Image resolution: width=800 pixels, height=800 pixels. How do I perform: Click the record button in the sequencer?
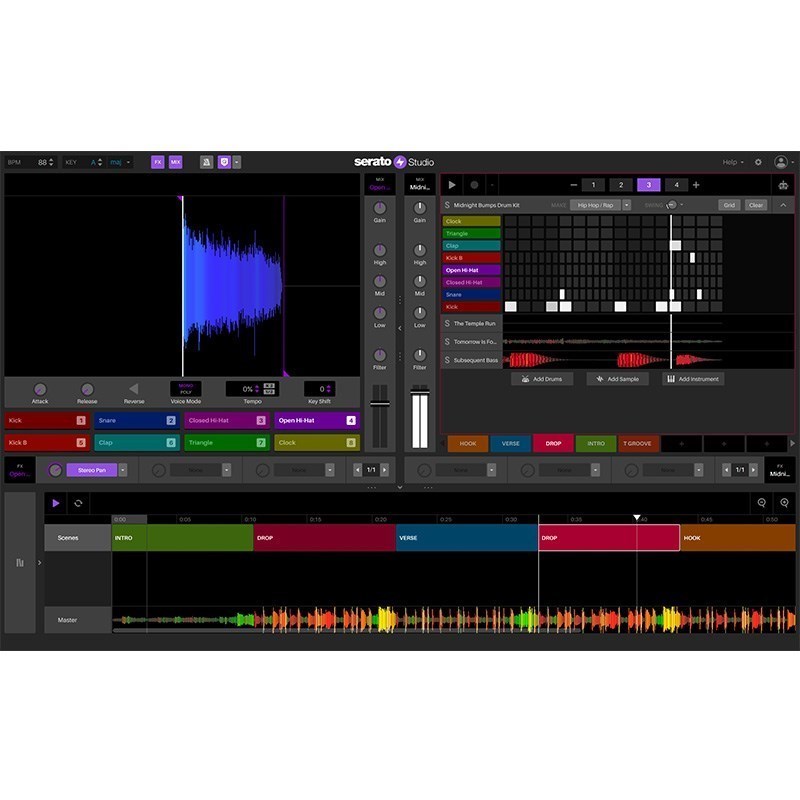click(x=474, y=185)
